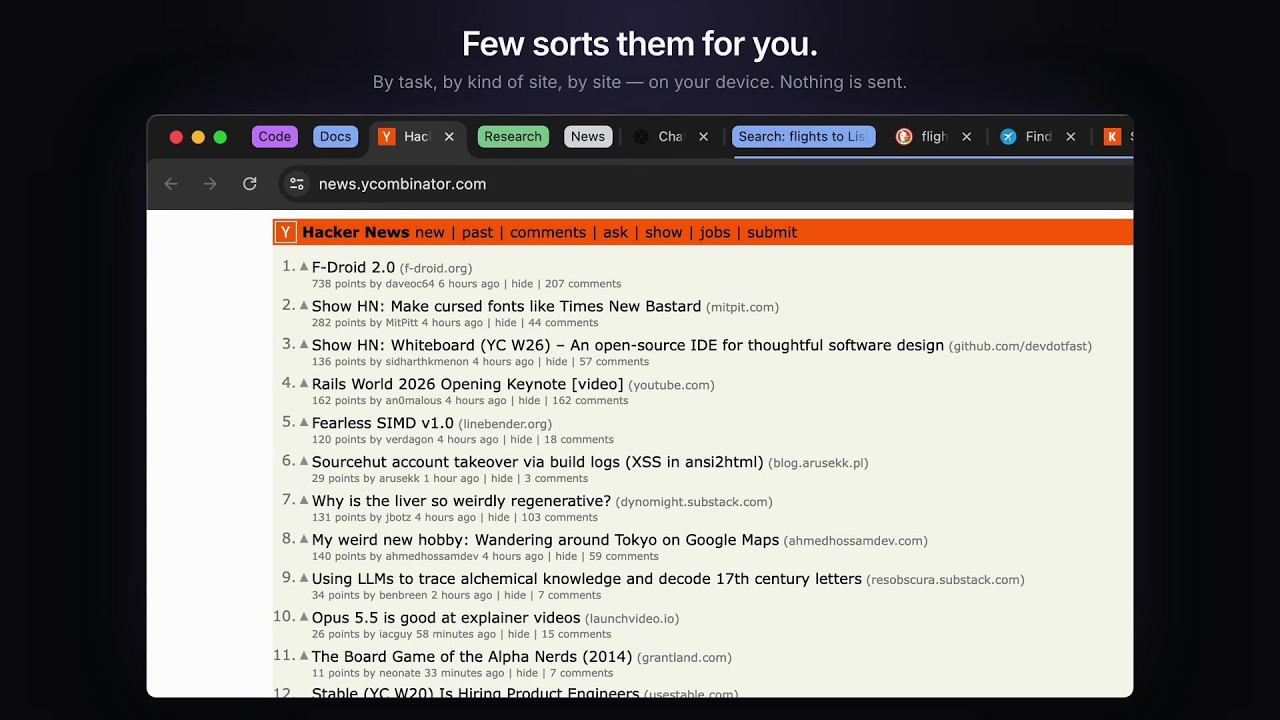Reload the current page
The image size is (1280, 720).
[250, 184]
